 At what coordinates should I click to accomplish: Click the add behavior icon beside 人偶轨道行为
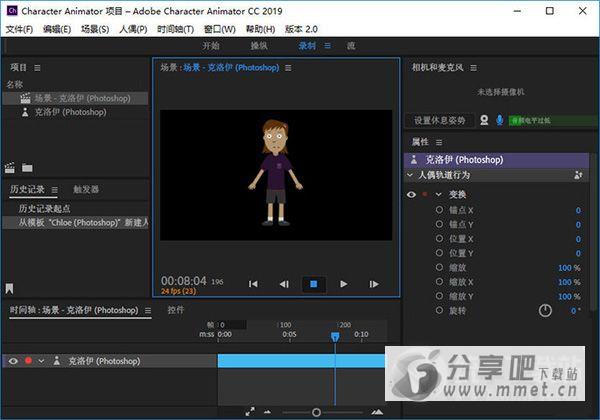tap(578, 175)
